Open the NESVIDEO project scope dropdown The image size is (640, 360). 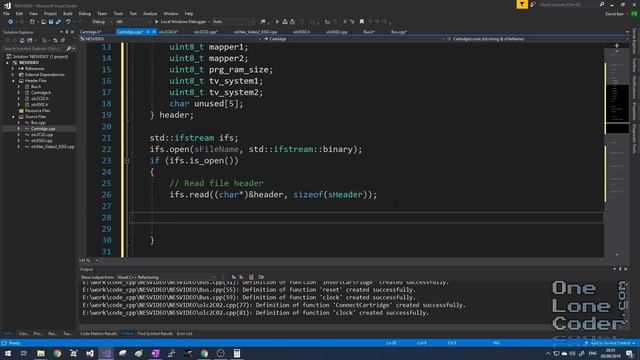[170, 39]
